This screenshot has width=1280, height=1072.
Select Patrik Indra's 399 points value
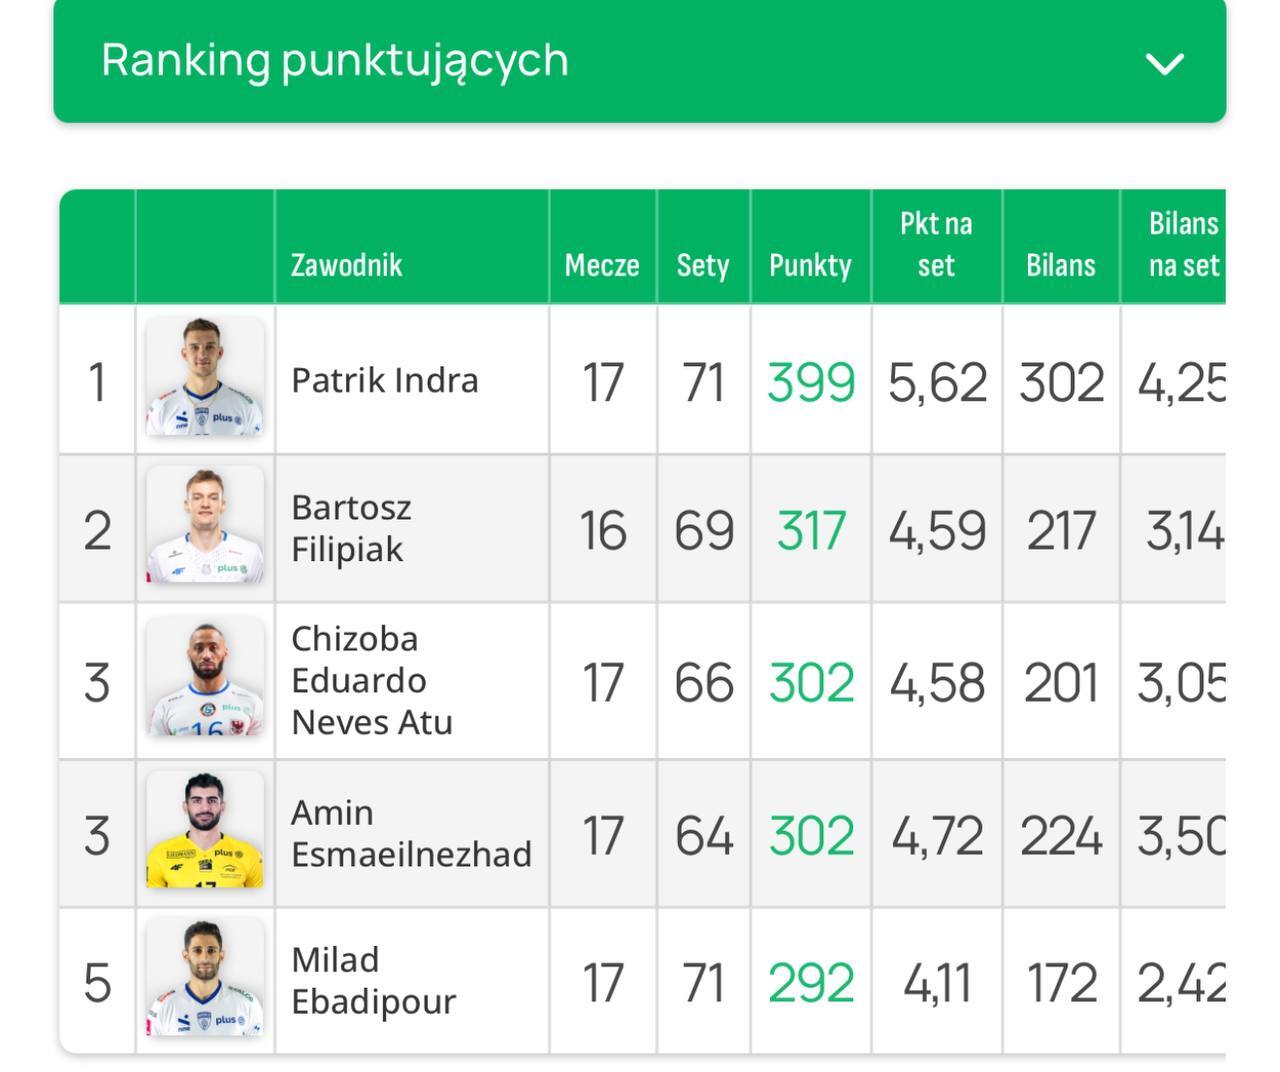811,382
